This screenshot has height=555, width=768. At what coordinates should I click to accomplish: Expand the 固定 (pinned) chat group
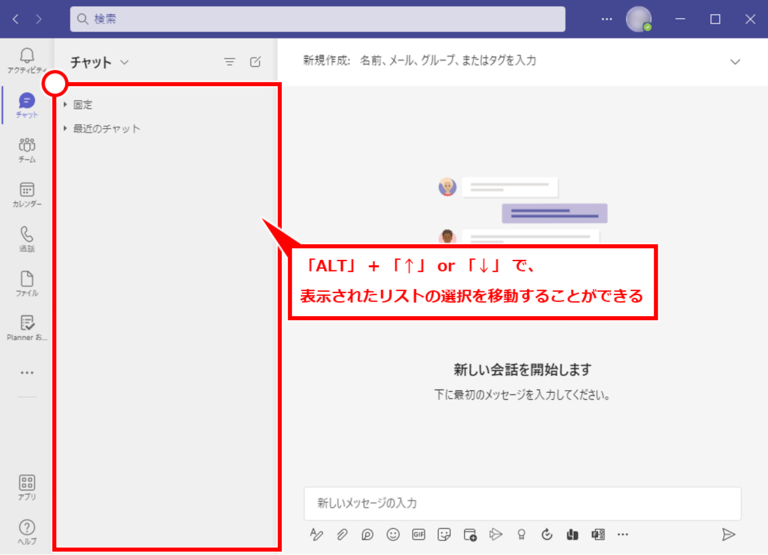point(78,104)
